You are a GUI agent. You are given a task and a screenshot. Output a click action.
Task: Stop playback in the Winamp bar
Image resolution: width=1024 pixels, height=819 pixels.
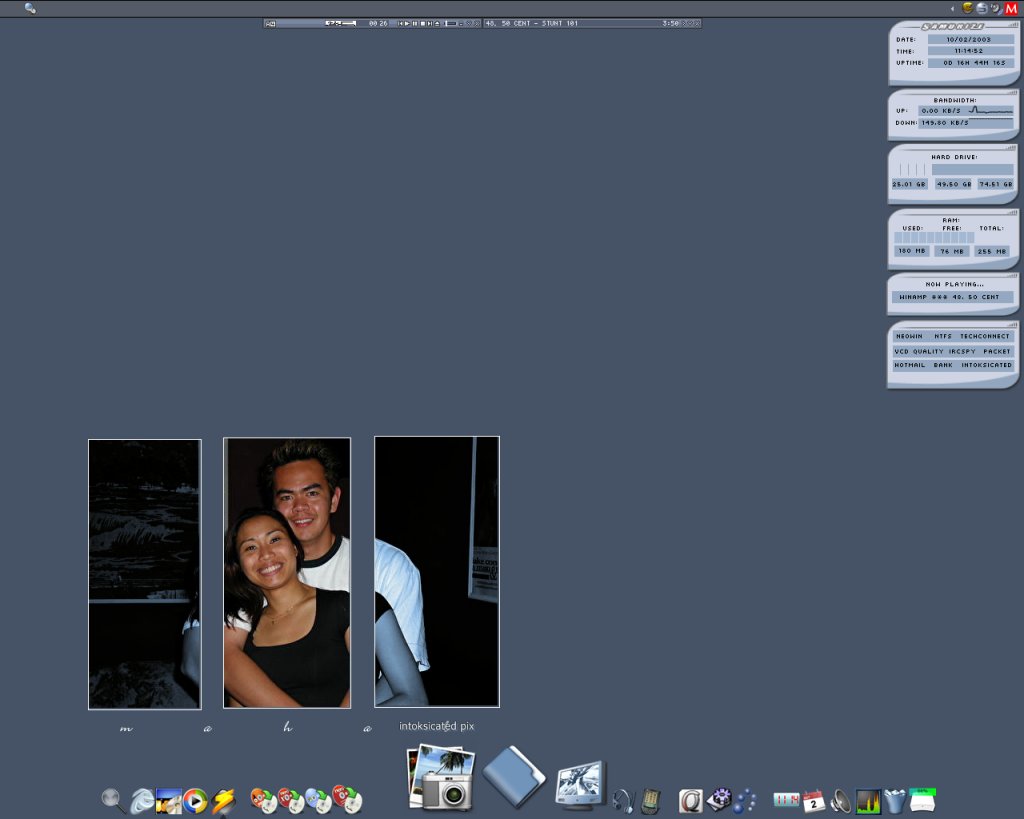coord(423,23)
